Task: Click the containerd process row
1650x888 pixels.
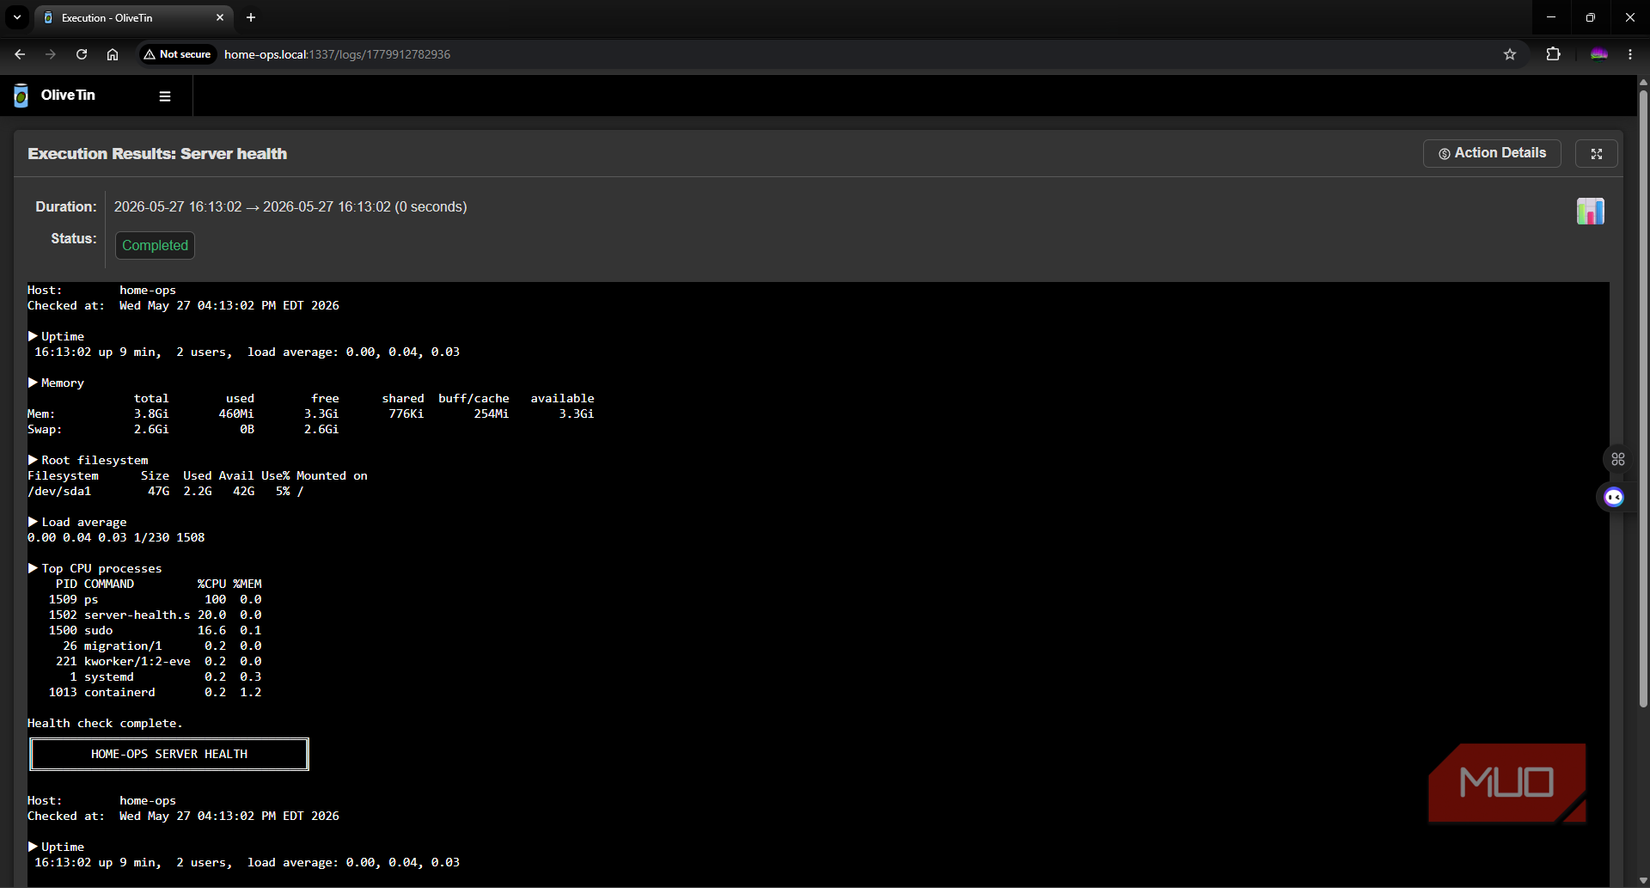Action: pos(155,692)
